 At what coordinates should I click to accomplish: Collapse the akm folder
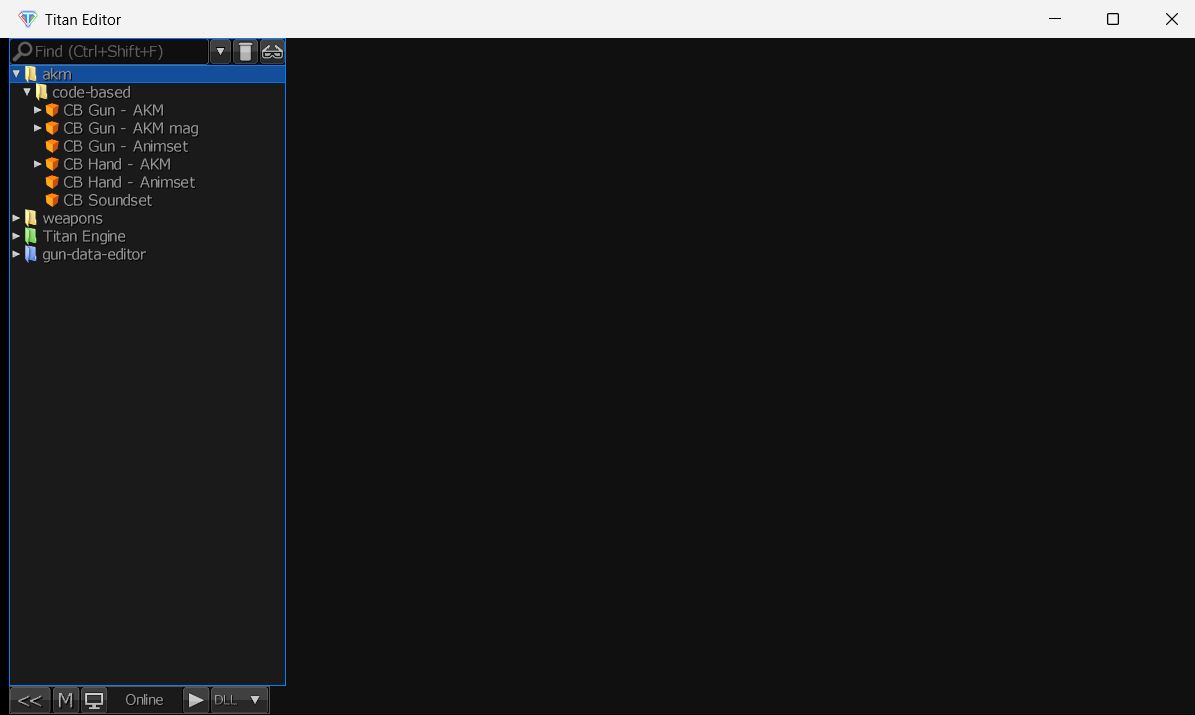tap(16, 74)
